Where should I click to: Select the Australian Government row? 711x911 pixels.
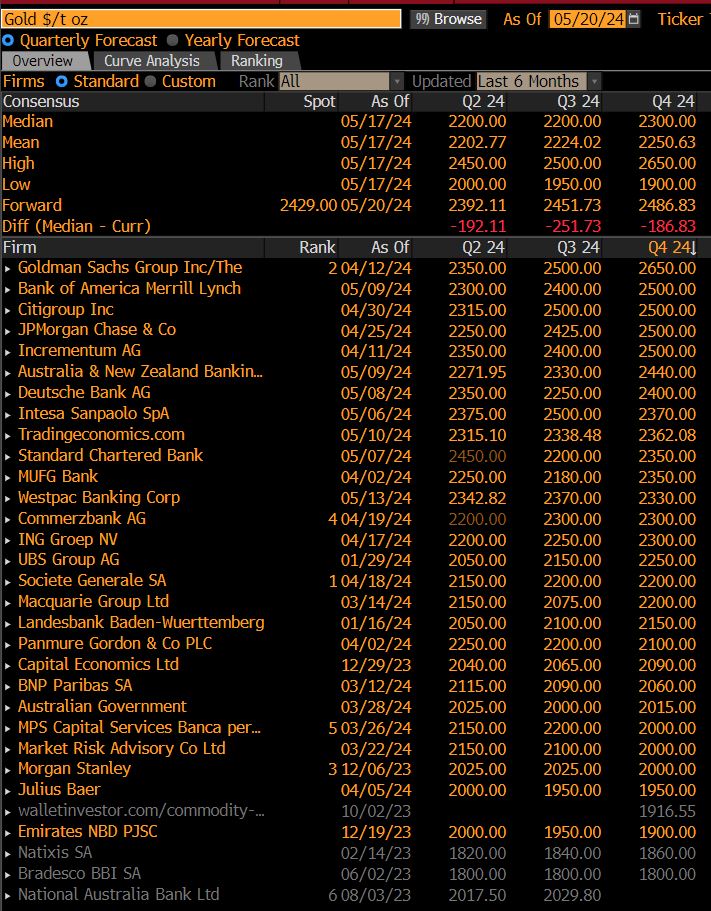[x=356, y=706]
